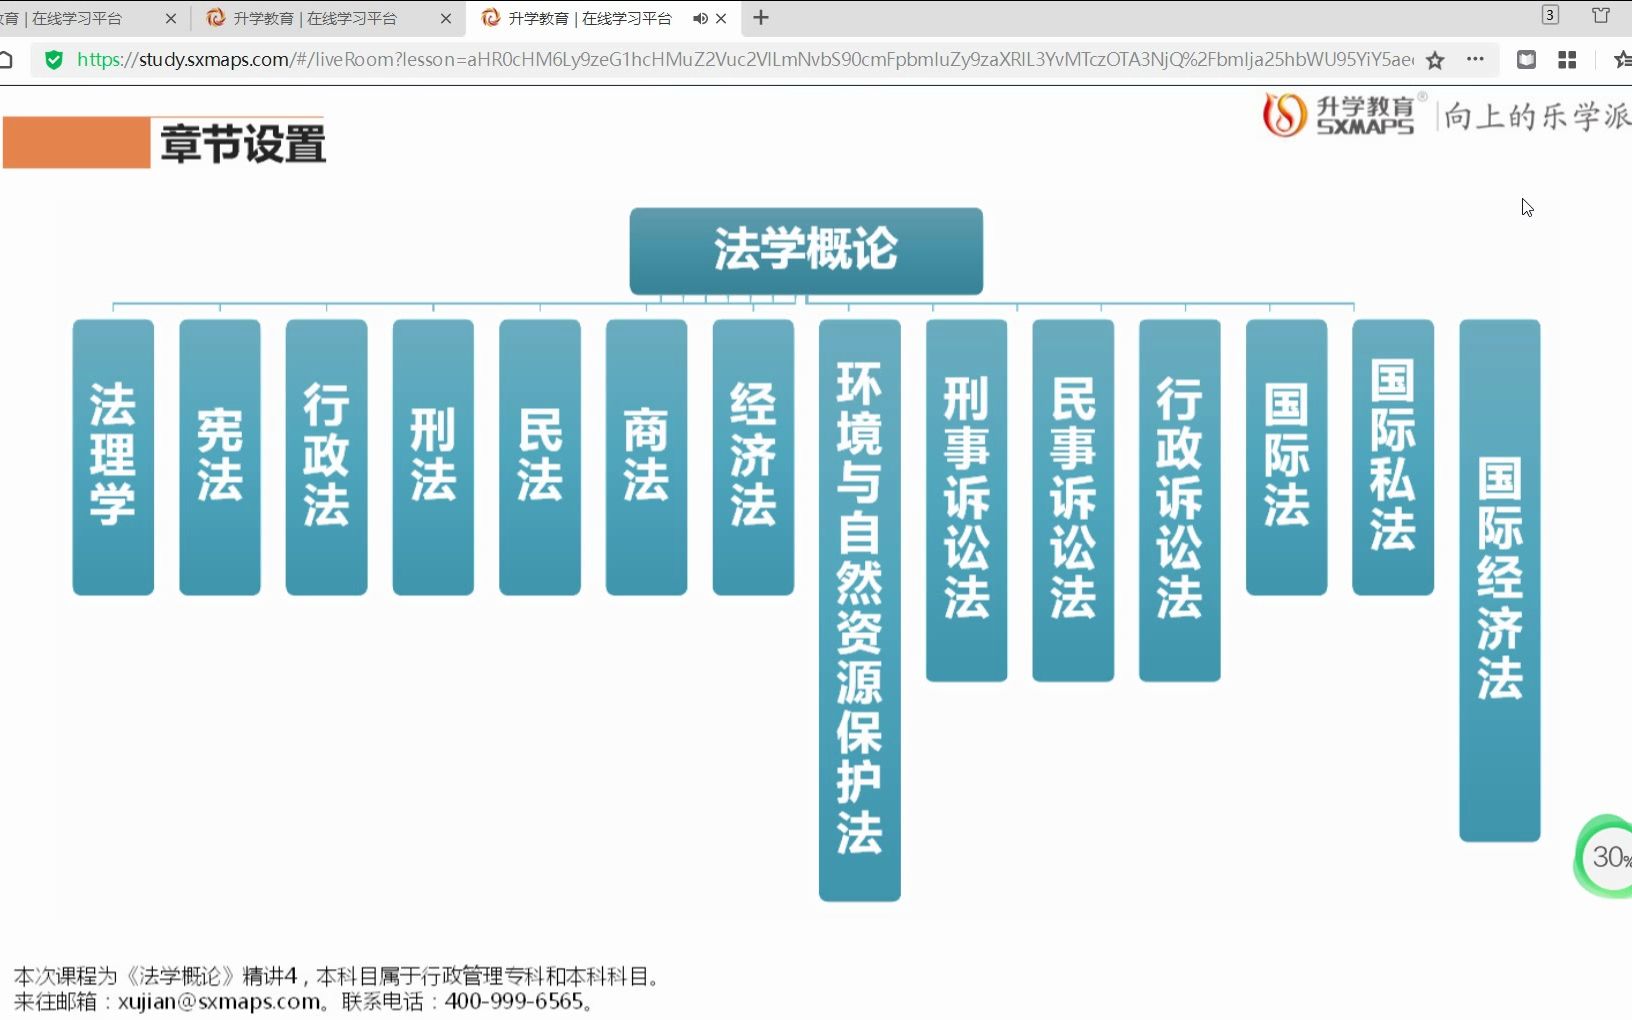Select the 法理学 chapter box
Viewport: 1632px width, 1020px height.
pyautogui.click(x=113, y=457)
